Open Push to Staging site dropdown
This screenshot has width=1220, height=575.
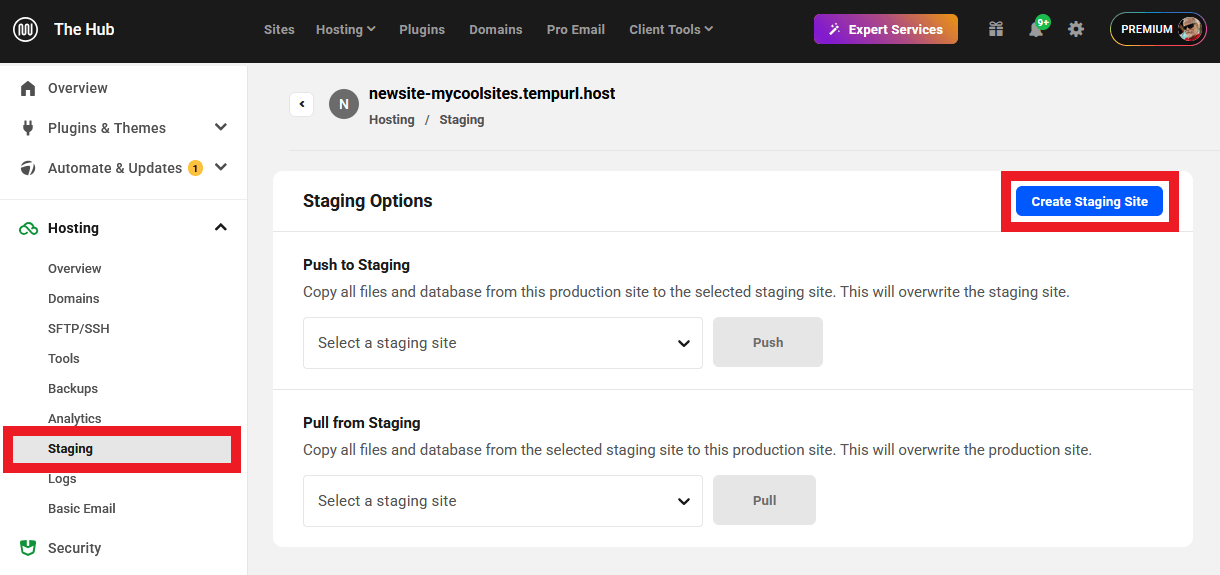coord(503,343)
